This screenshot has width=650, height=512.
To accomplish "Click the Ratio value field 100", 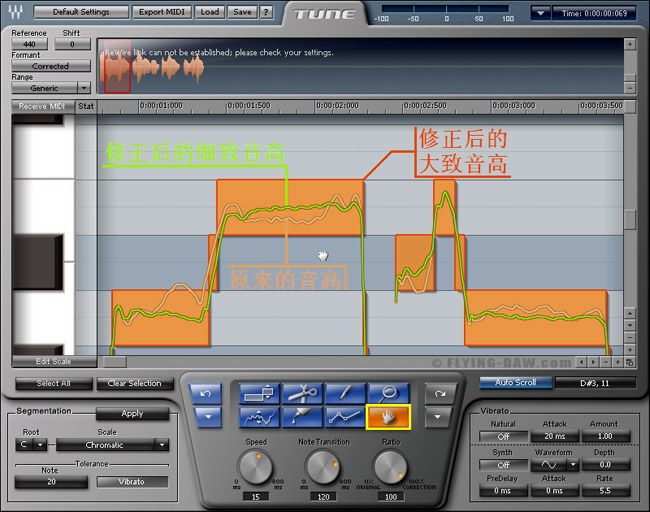I will [391, 496].
